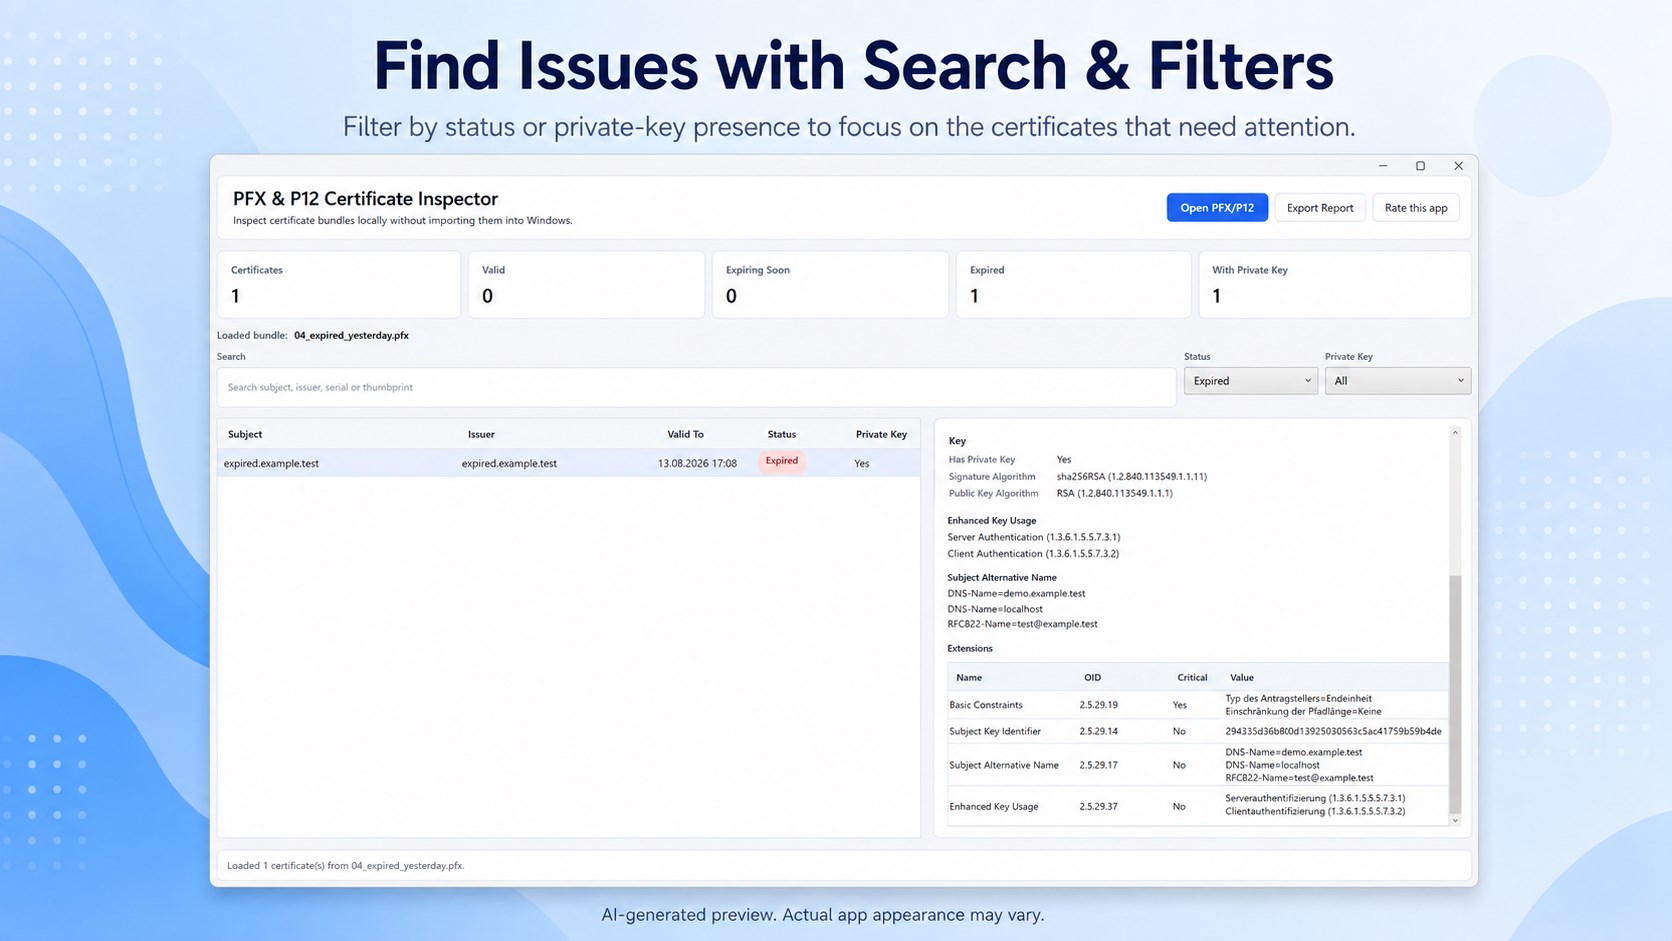Click the loaded bundle name 04_expired_yesterday.pfx
Image resolution: width=1672 pixels, height=941 pixels.
pos(351,335)
